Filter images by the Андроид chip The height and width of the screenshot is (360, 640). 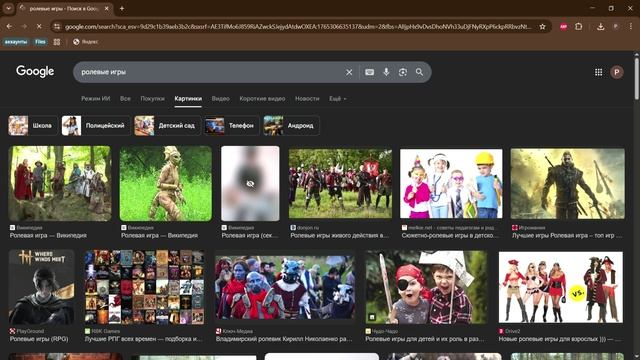pos(291,126)
